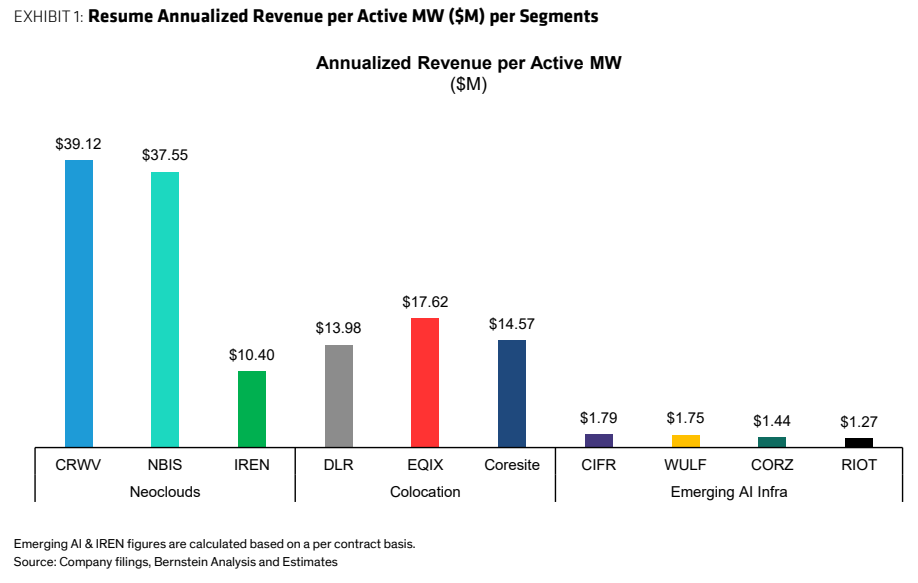
Task: Select the $17.62 data label
Action: coord(425,302)
